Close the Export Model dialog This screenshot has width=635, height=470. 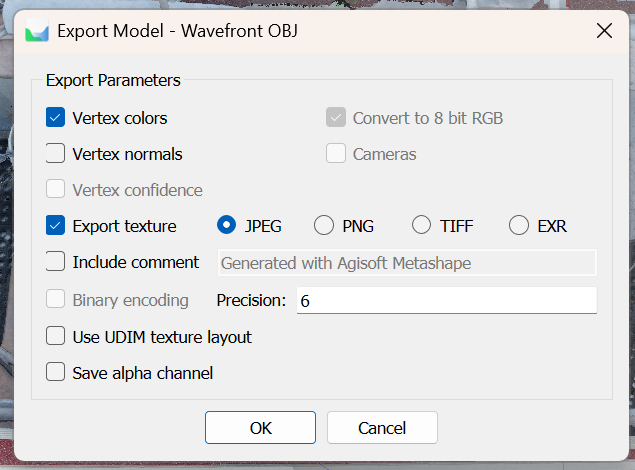(x=604, y=31)
